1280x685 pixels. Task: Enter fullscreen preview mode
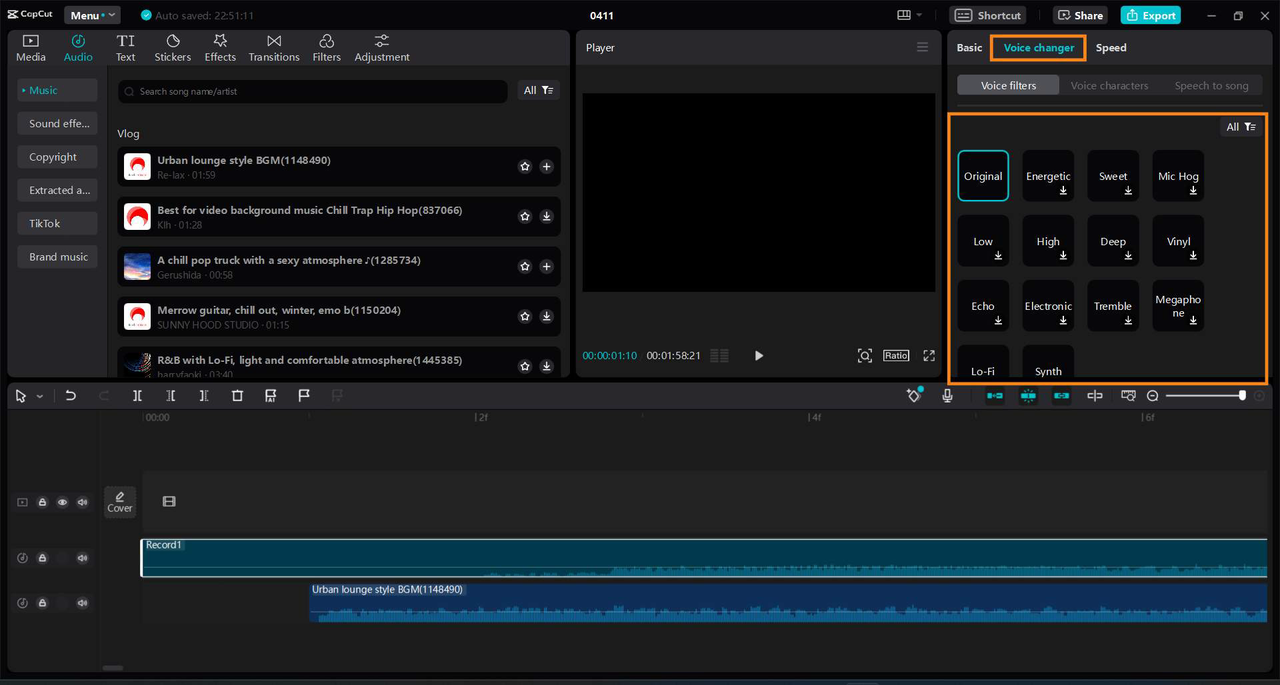(x=929, y=356)
